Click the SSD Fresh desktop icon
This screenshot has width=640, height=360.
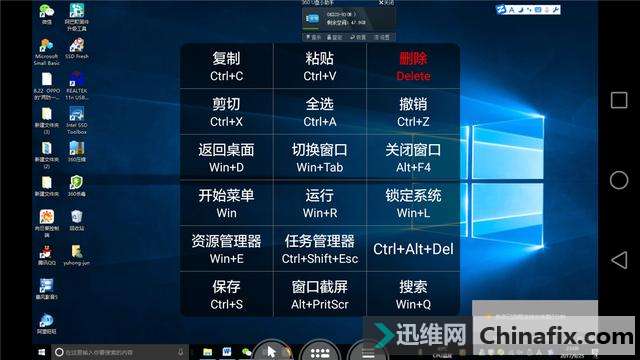click(77, 48)
